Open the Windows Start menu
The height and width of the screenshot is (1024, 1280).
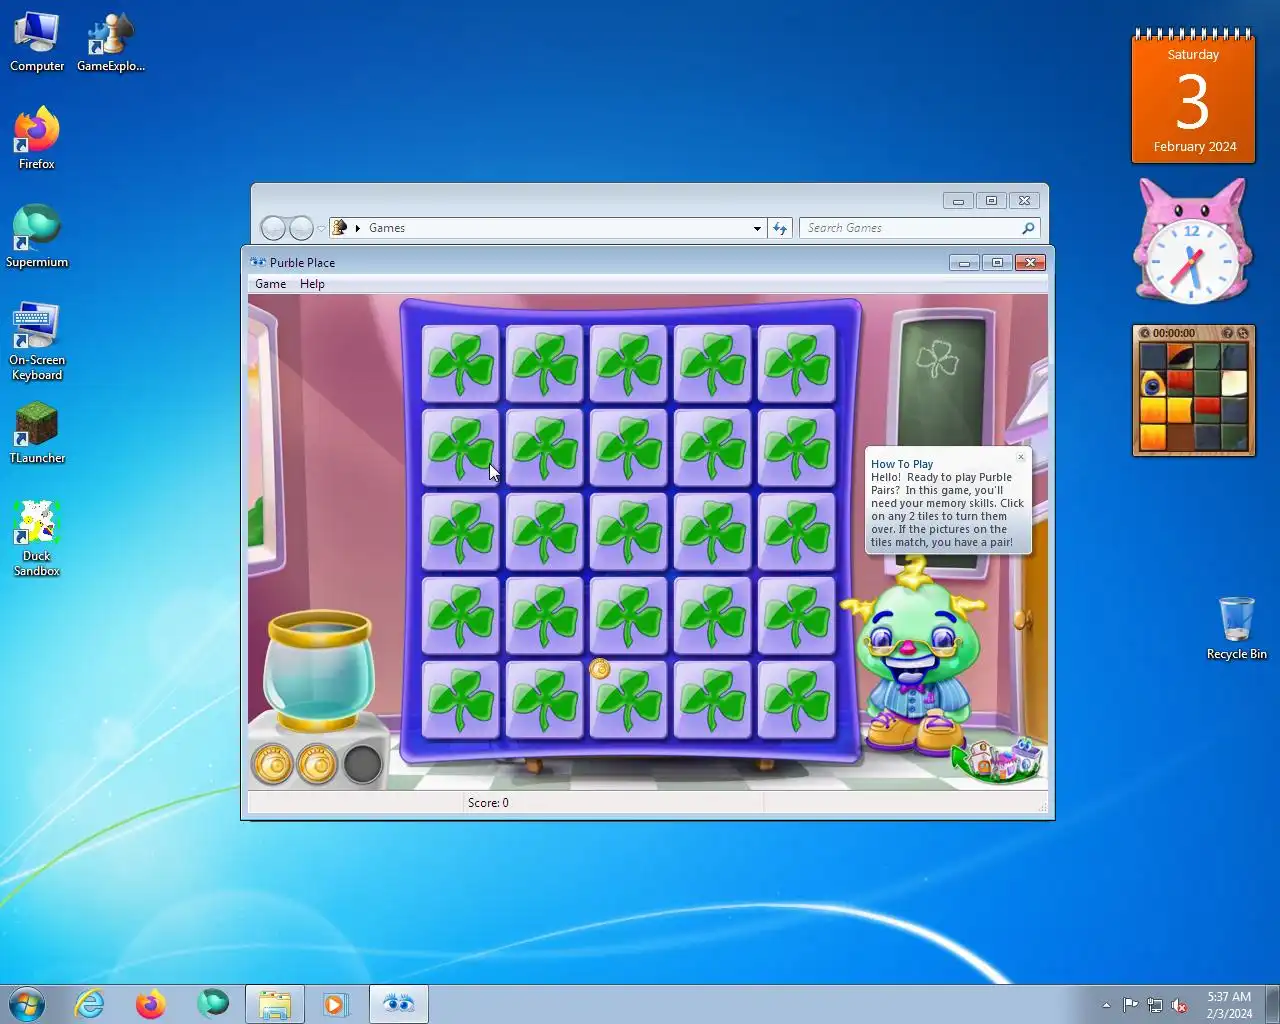click(27, 1003)
